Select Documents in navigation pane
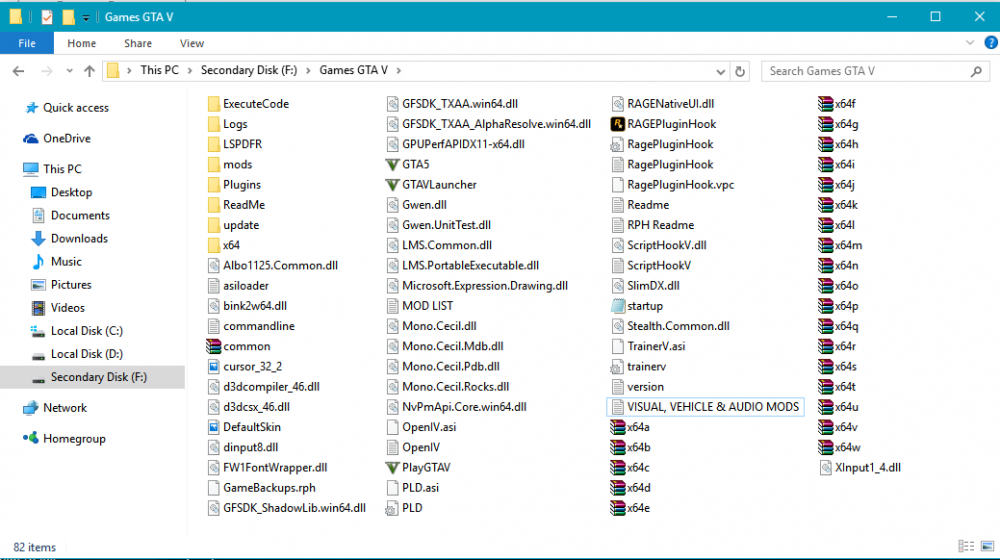The image size is (1000, 560). pyautogui.click(x=80, y=215)
